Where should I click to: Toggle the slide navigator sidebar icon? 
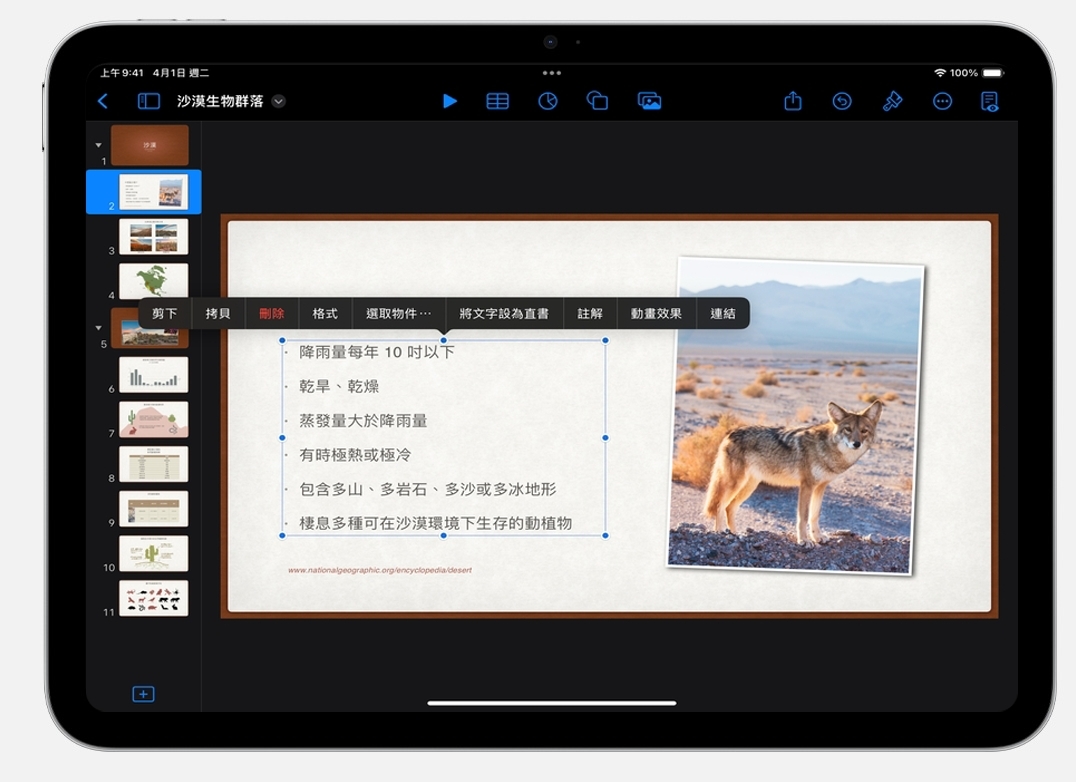[149, 101]
